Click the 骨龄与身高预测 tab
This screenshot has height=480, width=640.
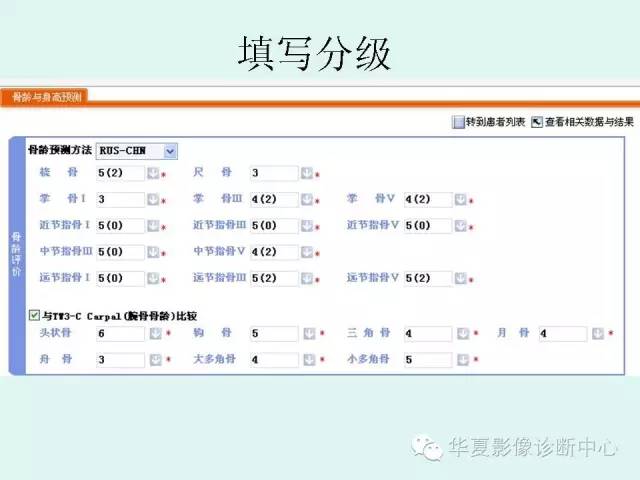click(x=45, y=97)
